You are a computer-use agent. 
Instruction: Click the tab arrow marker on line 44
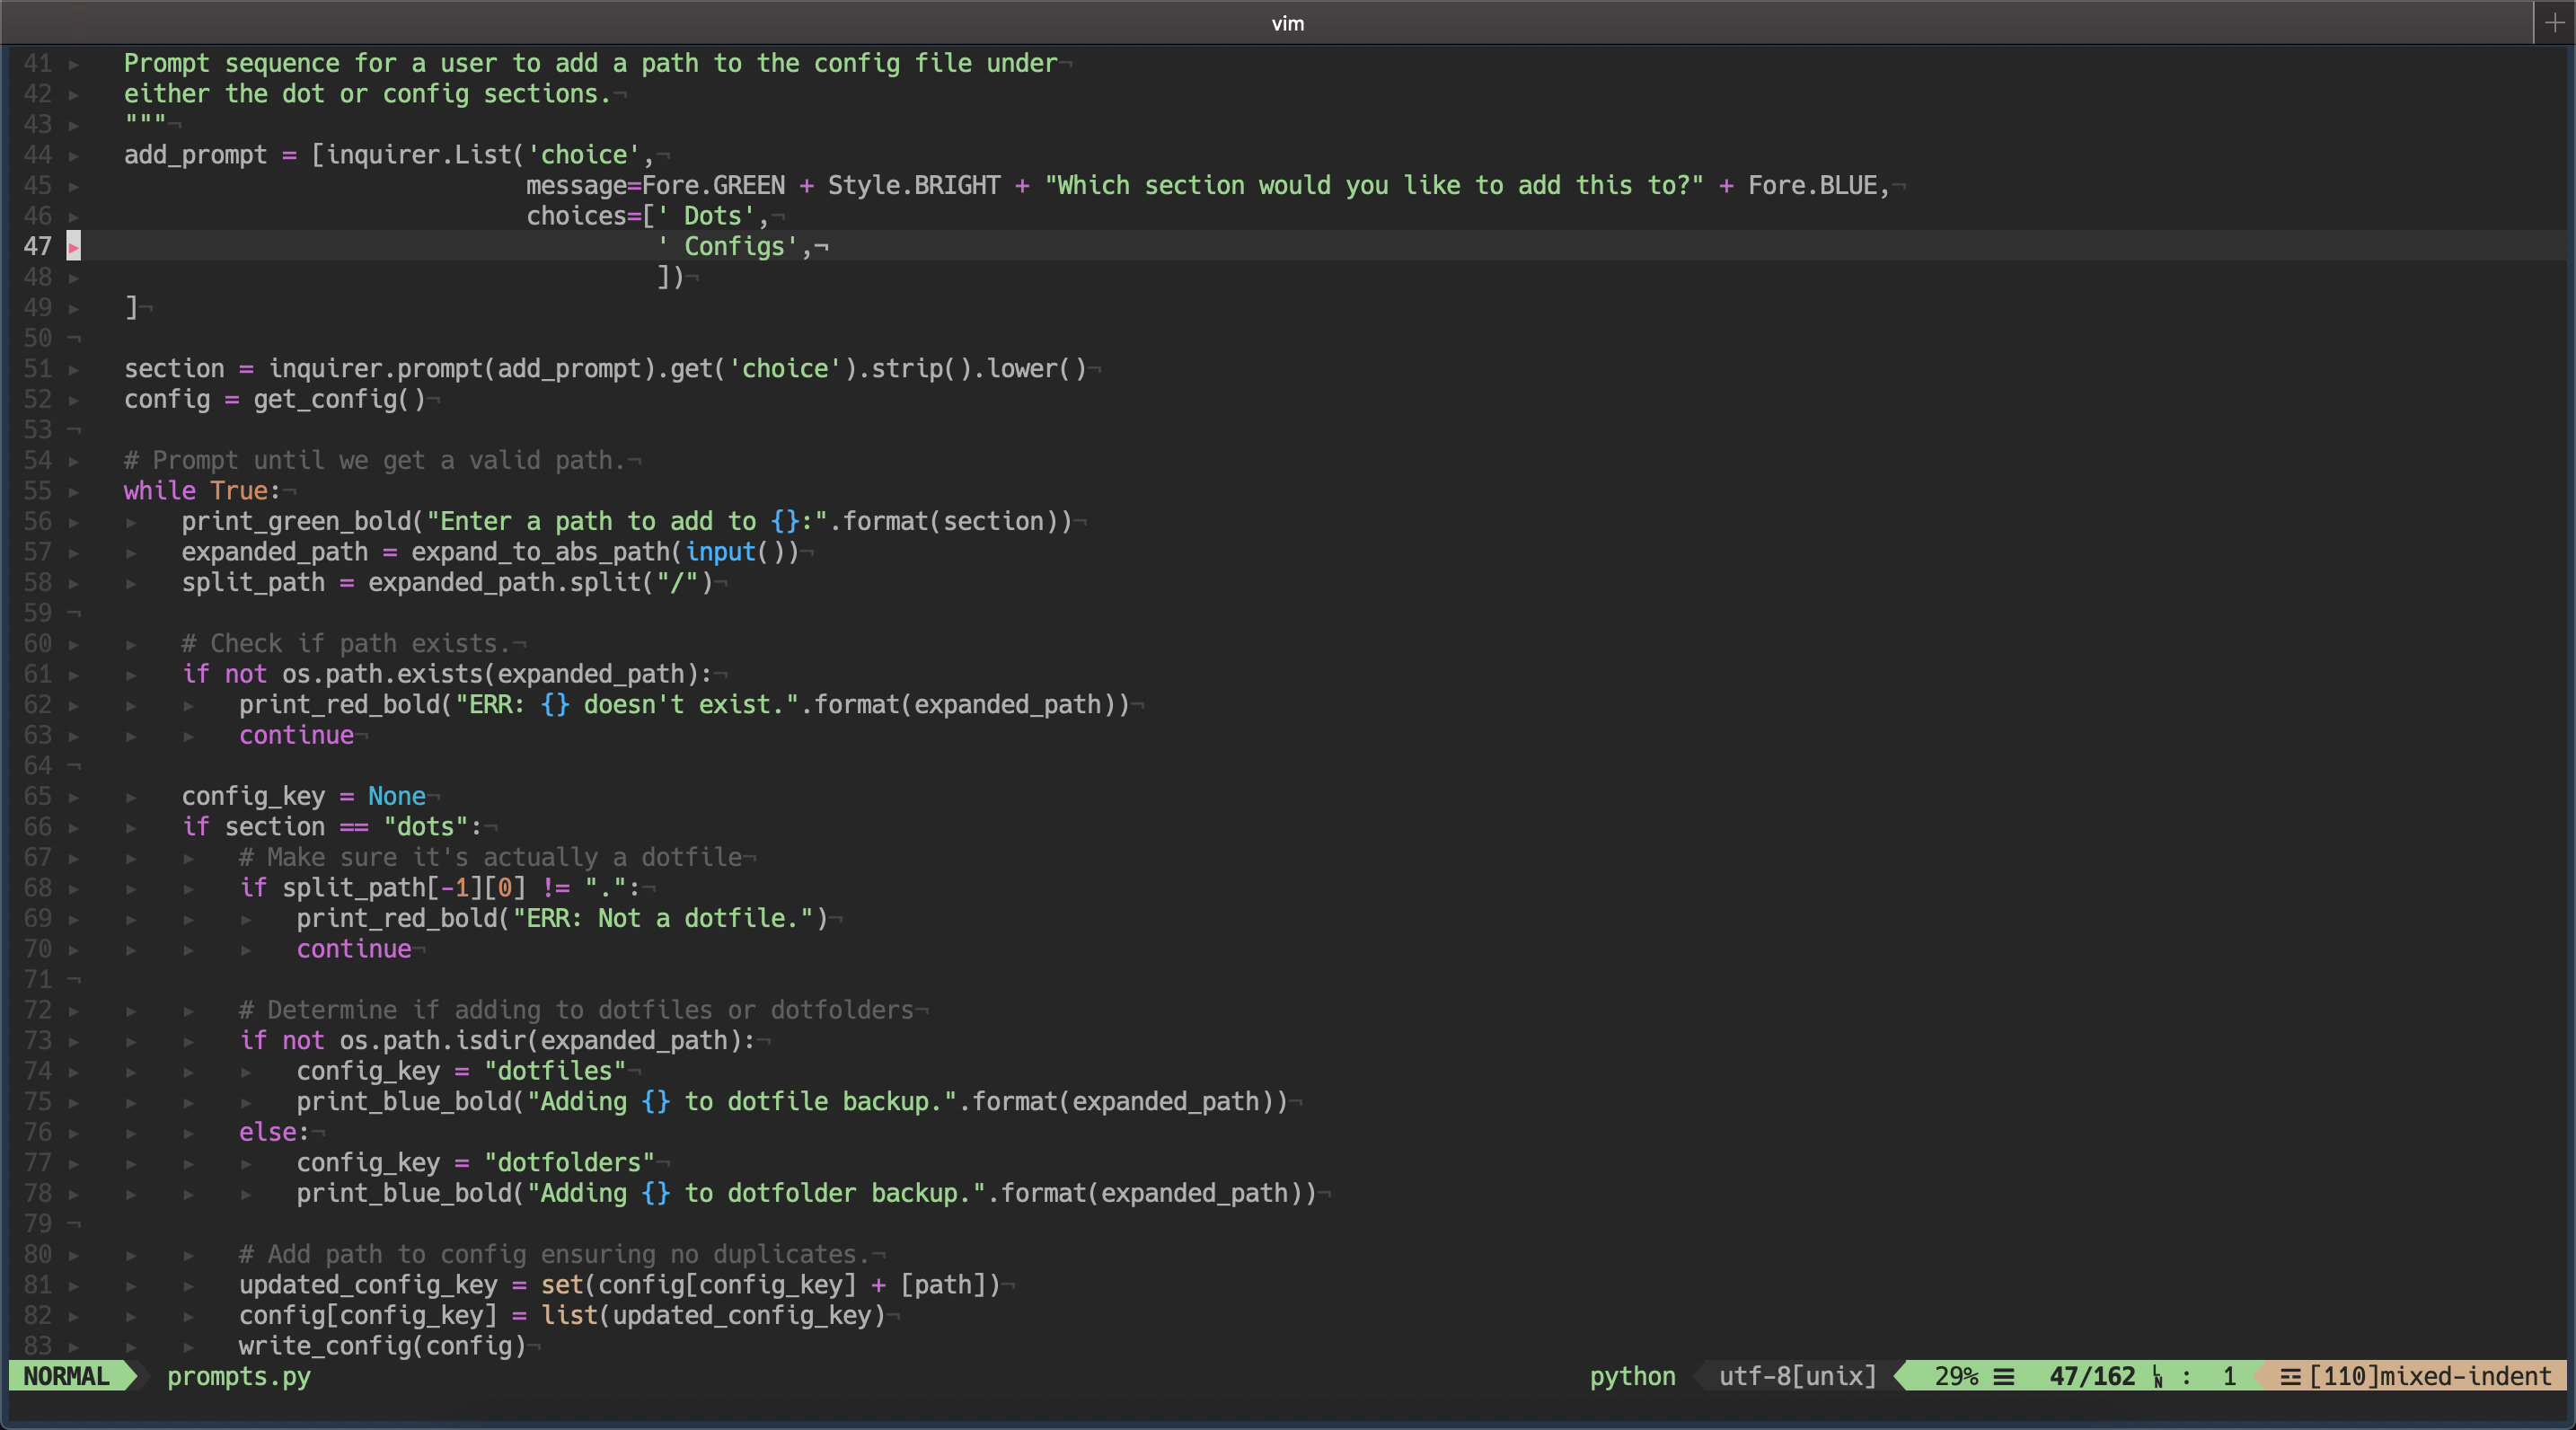[x=74, y=155]
